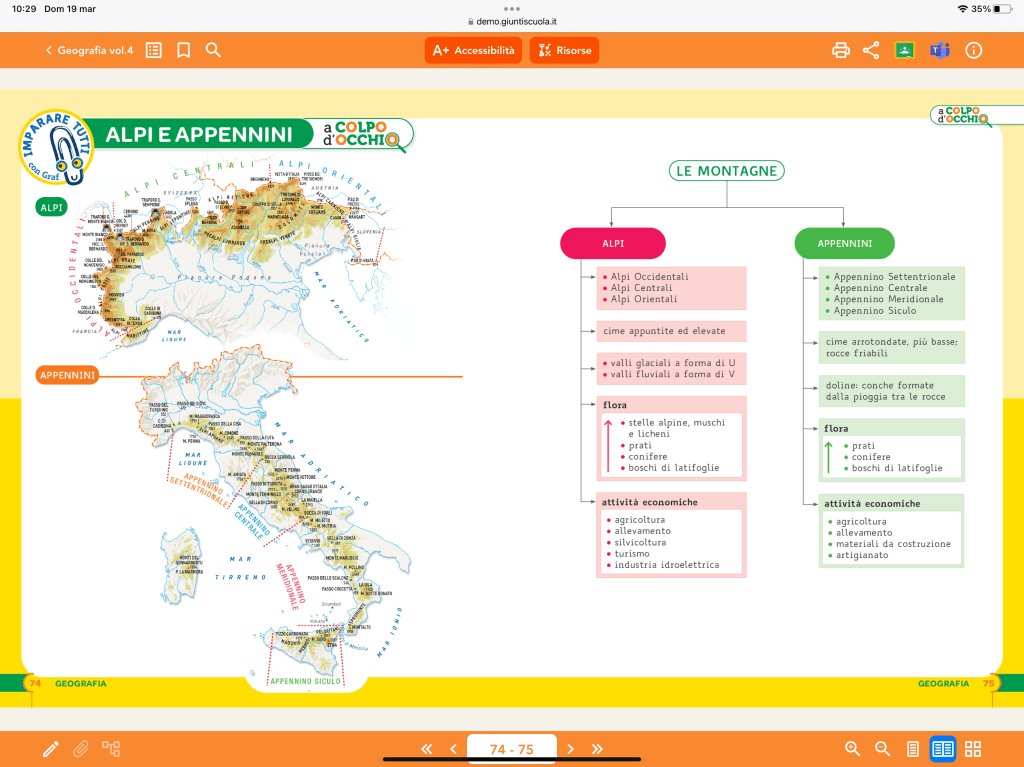Viewport: 1024px width, 767px height.
Task: Go to next page arrow
Action: click(x=571, y=748)
